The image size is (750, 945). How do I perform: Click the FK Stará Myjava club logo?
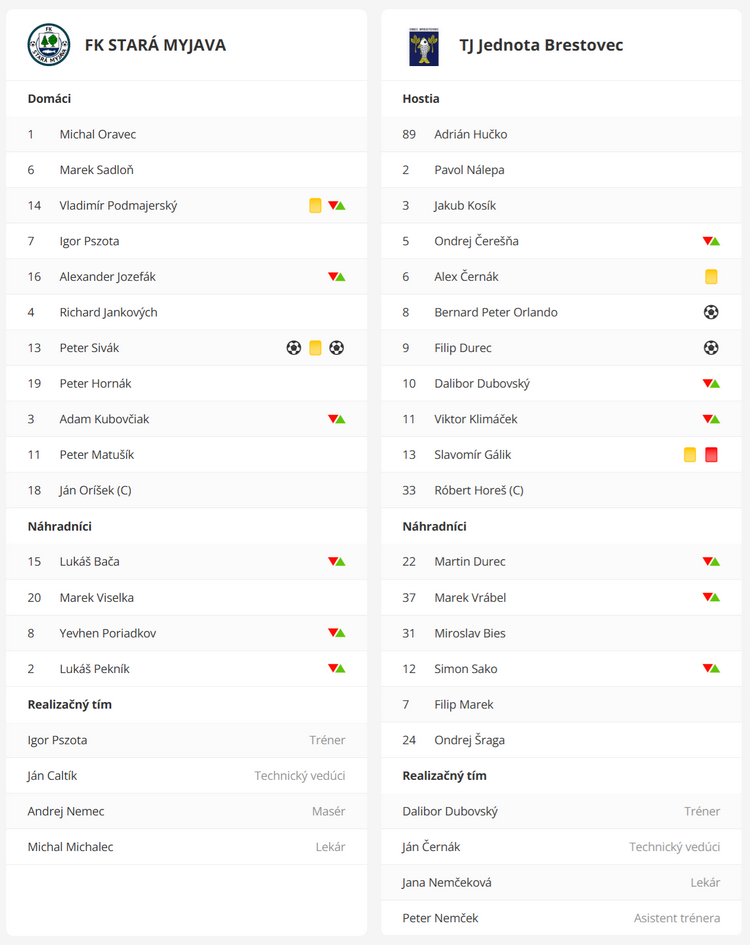click(49, 45)
